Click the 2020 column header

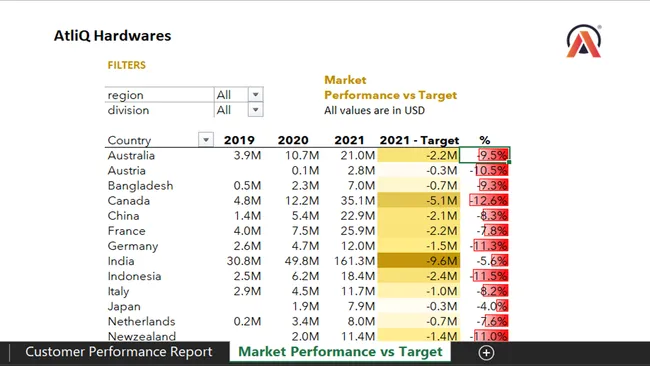pyautogui.click(x=293, y=140)
